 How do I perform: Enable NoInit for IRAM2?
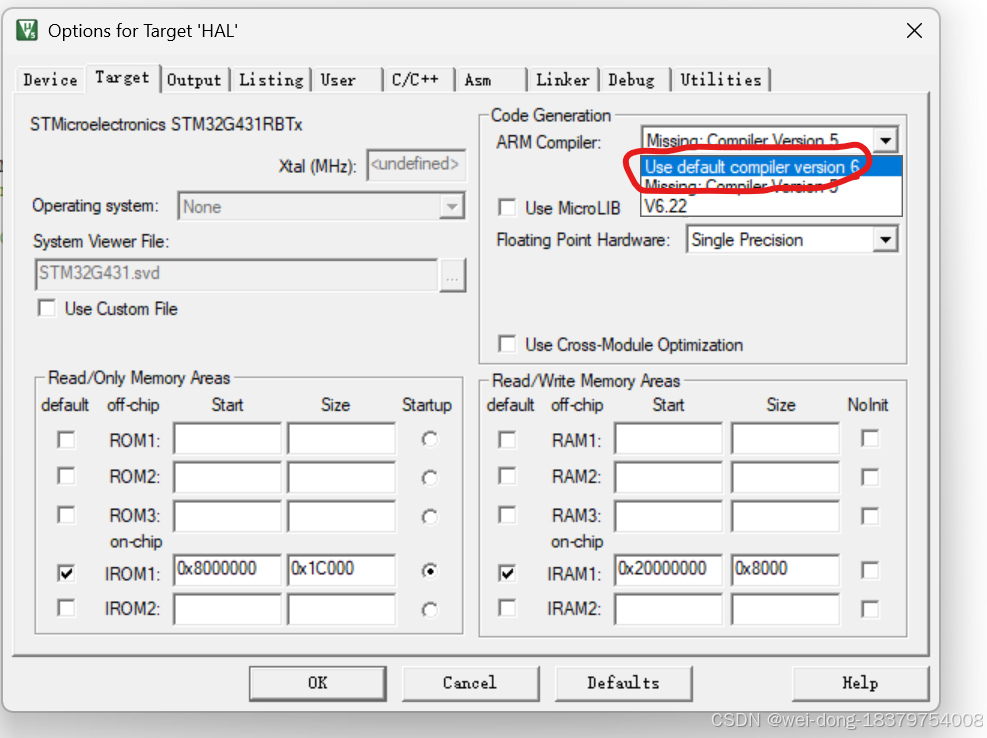[870, 609]
